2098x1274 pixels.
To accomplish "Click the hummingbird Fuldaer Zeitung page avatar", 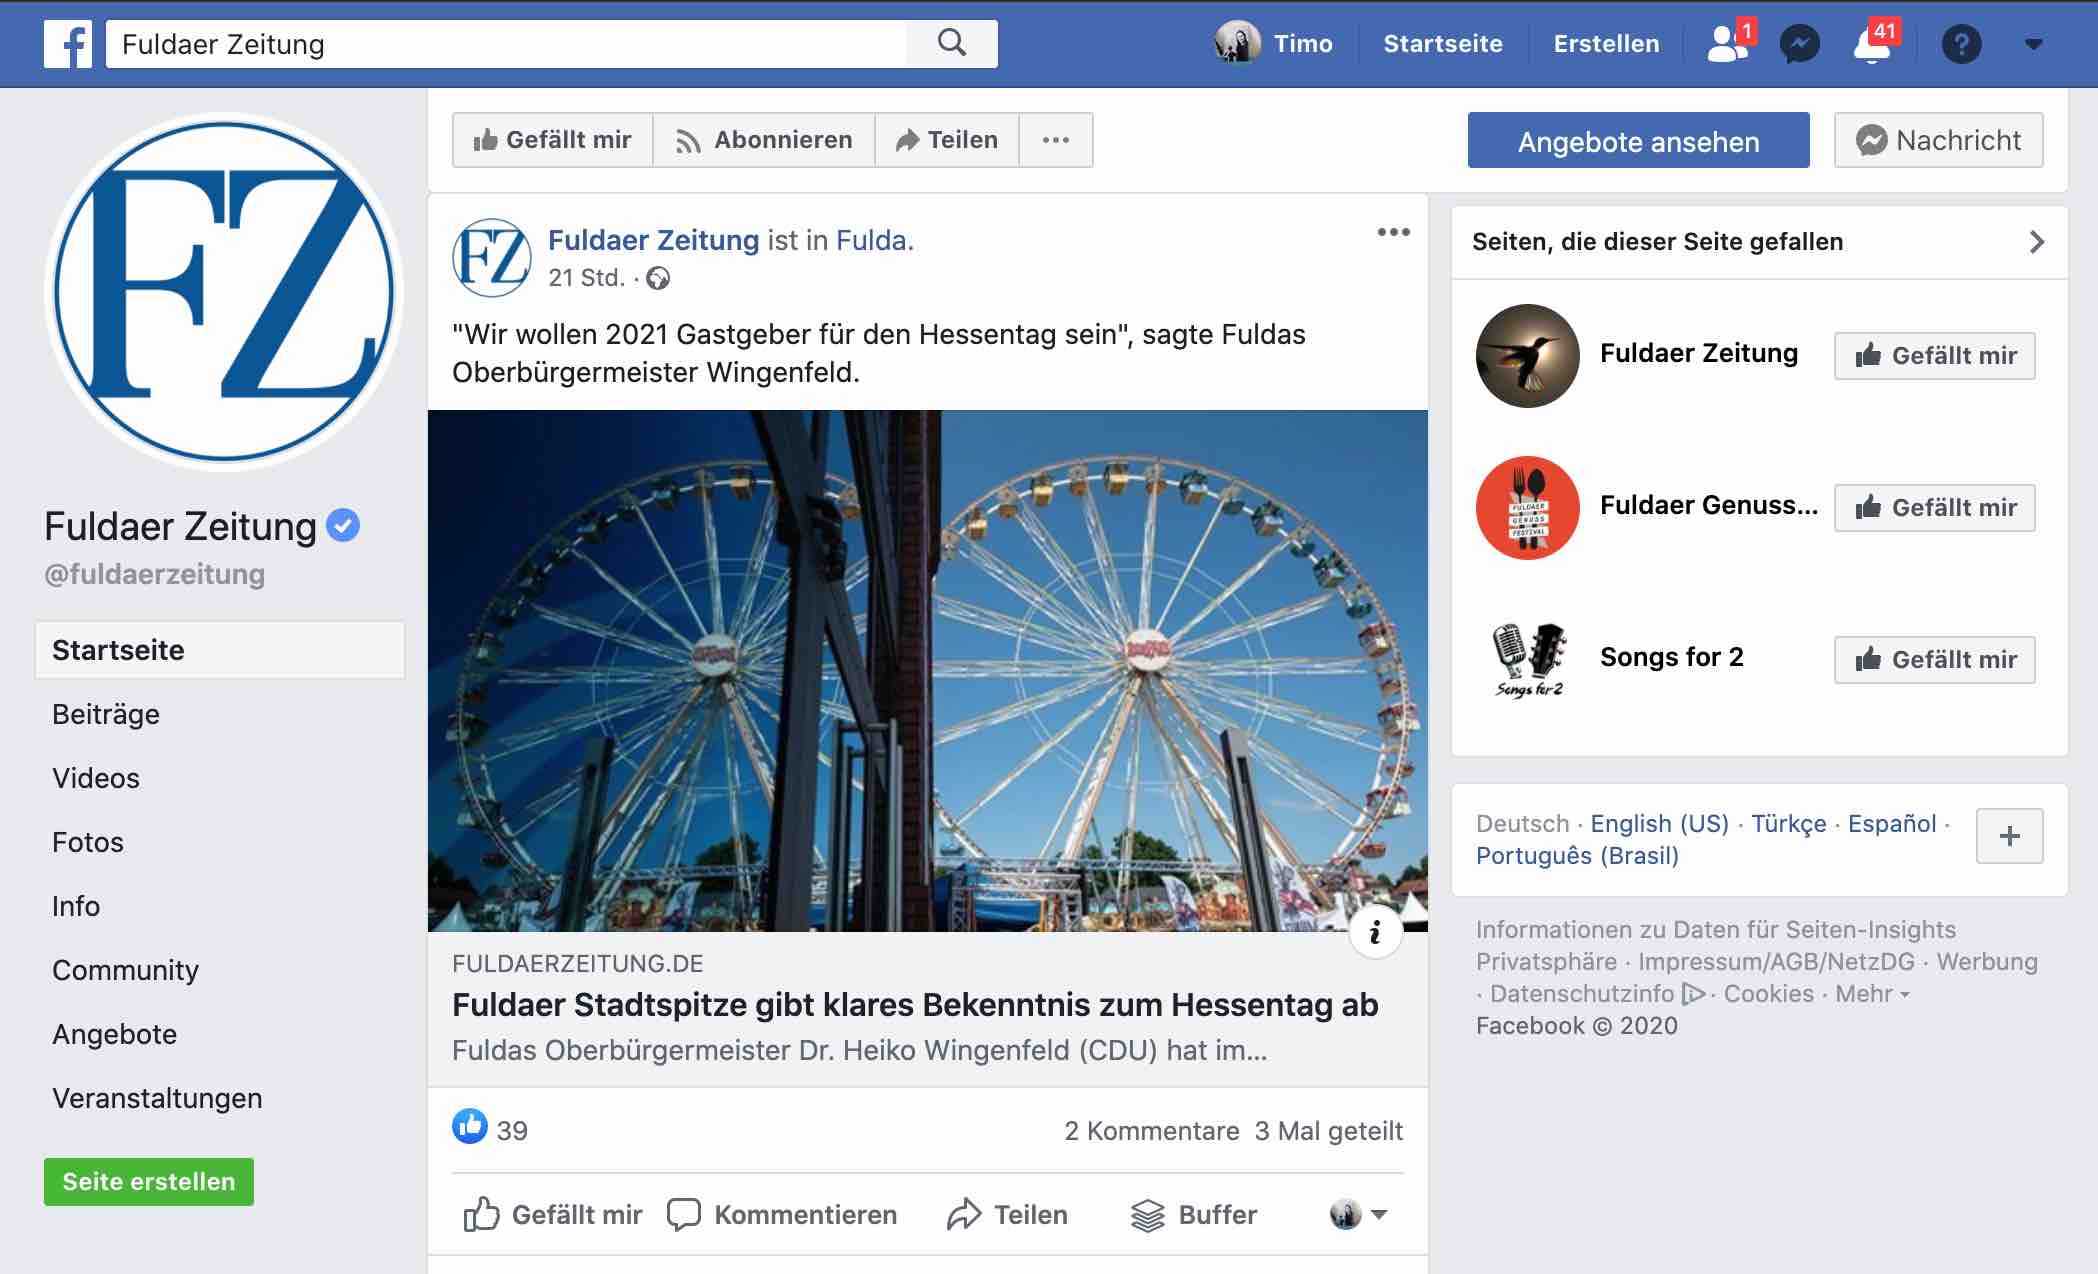I will tap(1527, 356).
